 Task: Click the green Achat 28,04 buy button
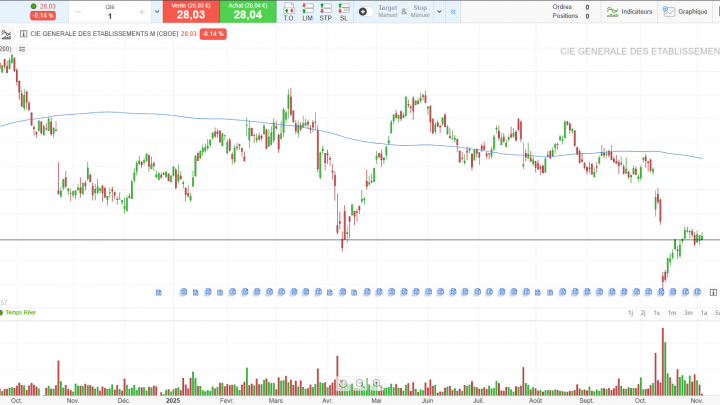point(248,12)
